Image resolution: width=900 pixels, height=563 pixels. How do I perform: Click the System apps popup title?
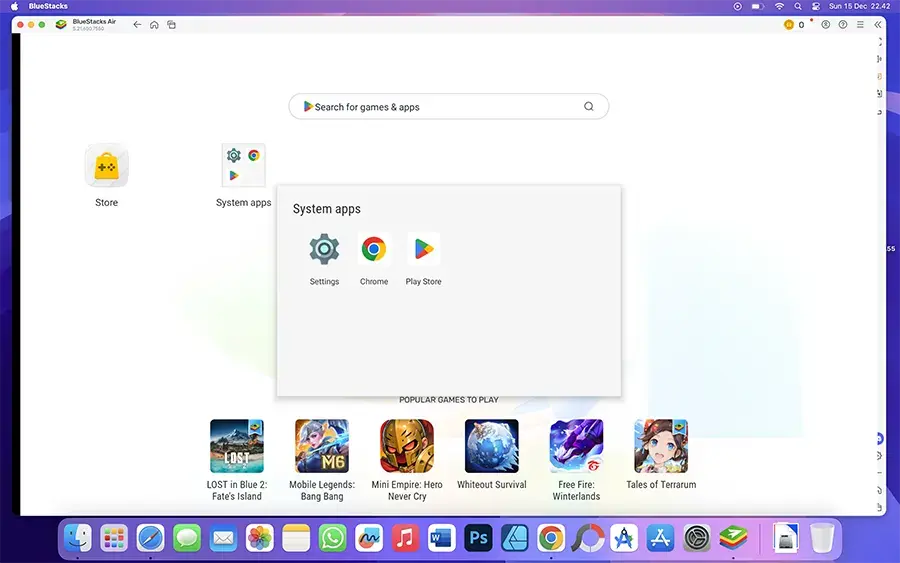pyautogui.click(x=327, y=209)
